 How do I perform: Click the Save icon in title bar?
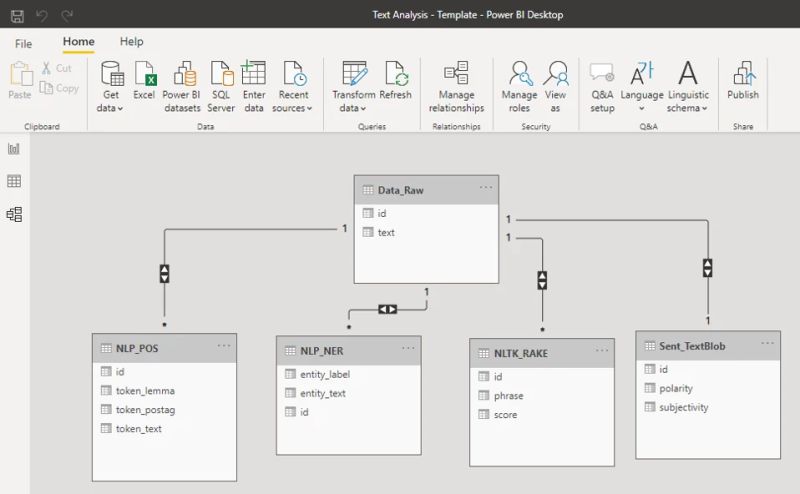coord(17,16)
